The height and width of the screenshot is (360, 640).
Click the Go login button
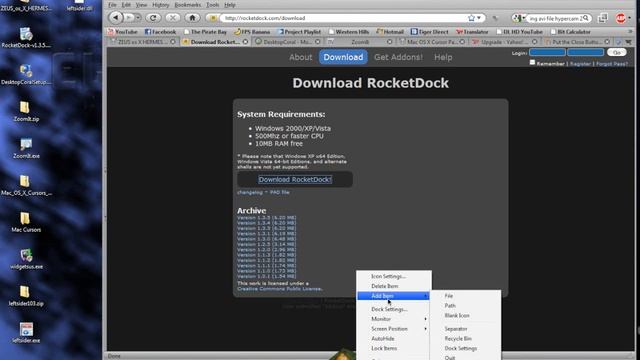tap(616, 52)
